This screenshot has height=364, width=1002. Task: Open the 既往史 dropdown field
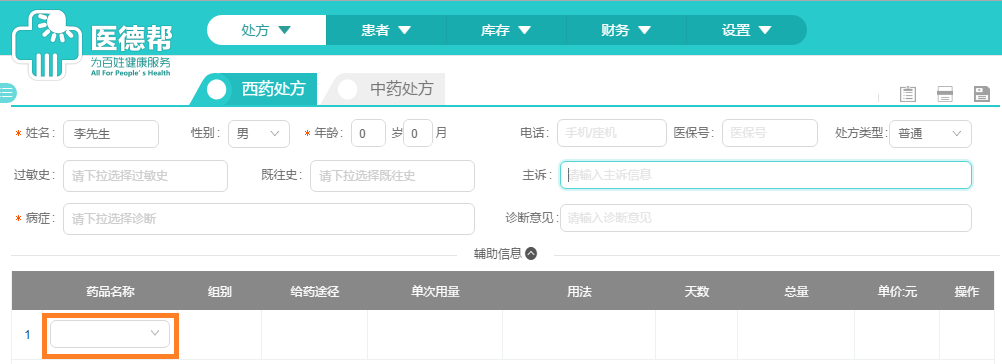(x=392, y=176)
